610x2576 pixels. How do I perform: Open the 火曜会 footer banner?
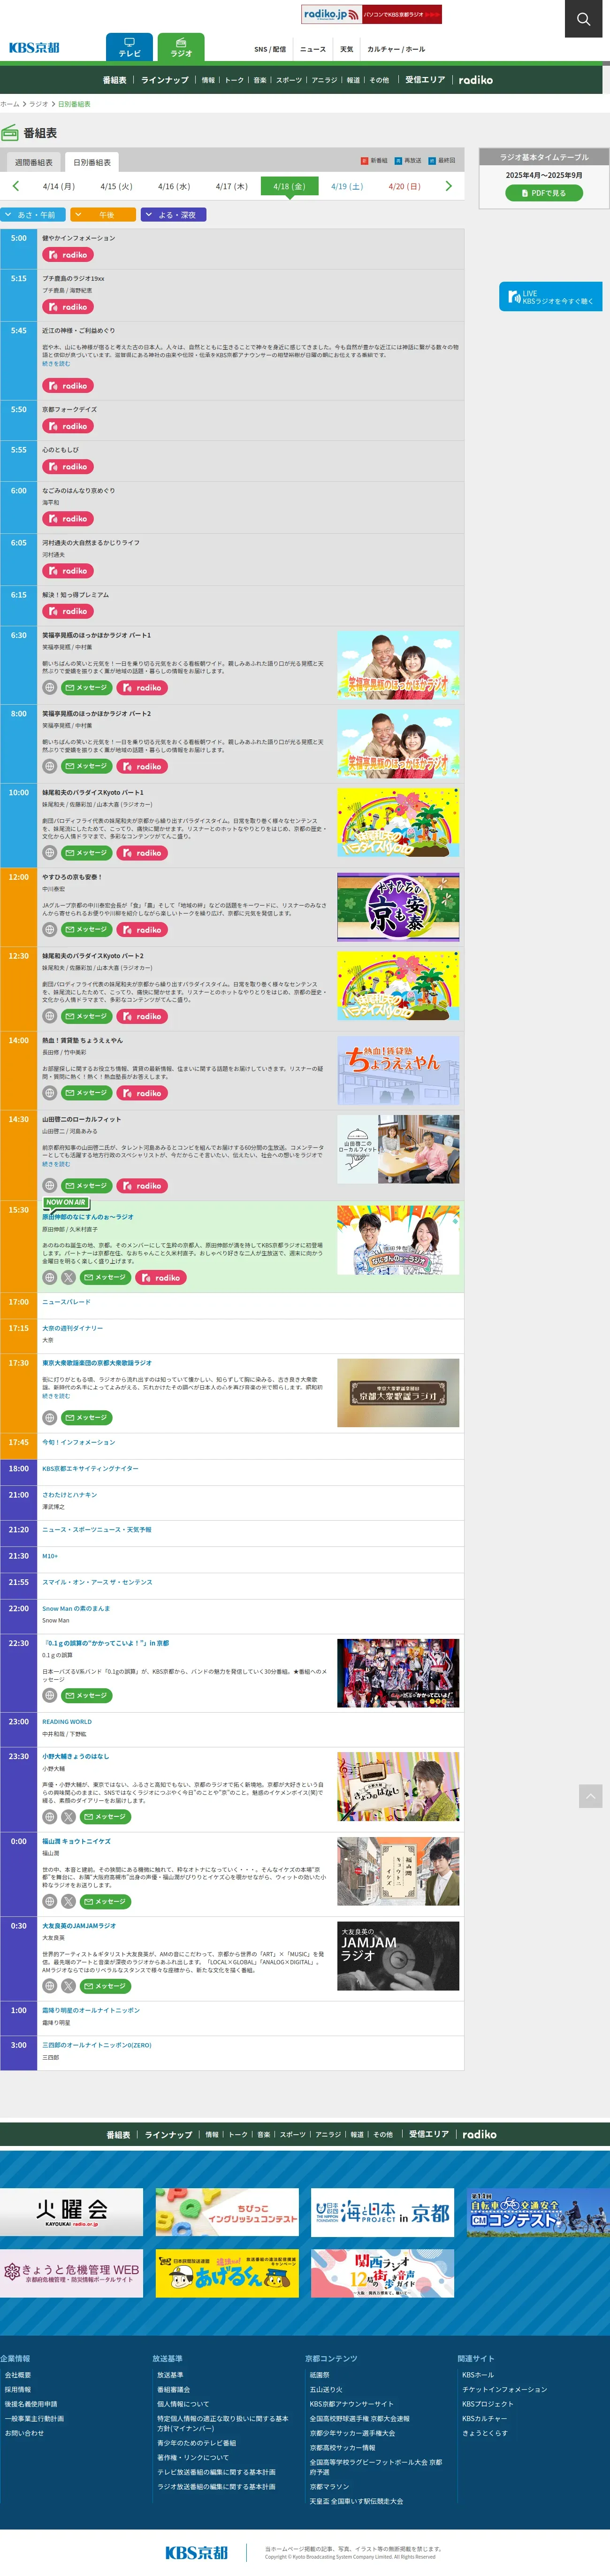click(71, 2212)
